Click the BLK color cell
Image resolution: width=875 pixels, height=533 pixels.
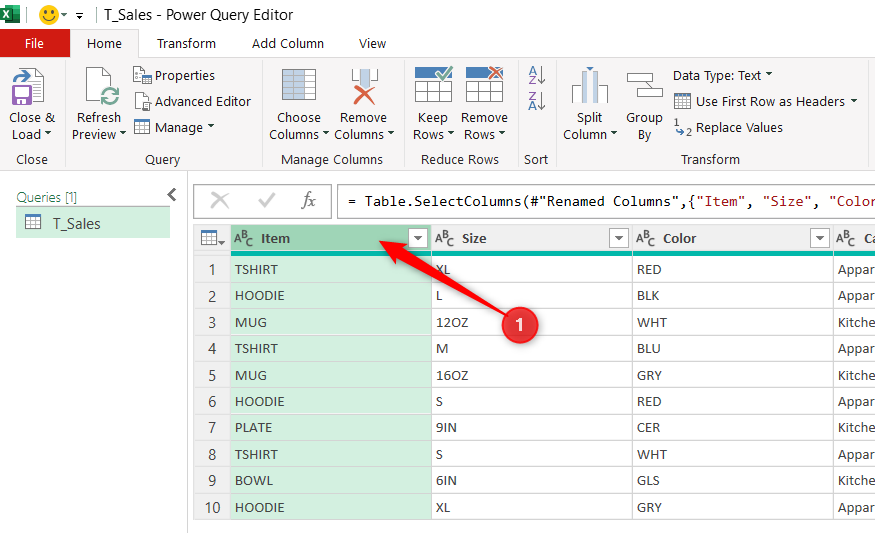[733, 296]
